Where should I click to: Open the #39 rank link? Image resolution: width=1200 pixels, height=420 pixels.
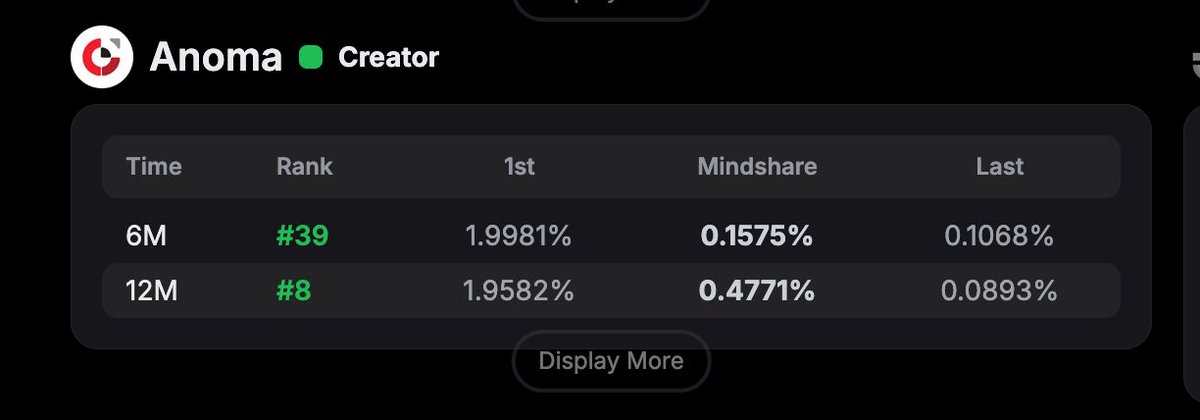click(x=302, y=236)
